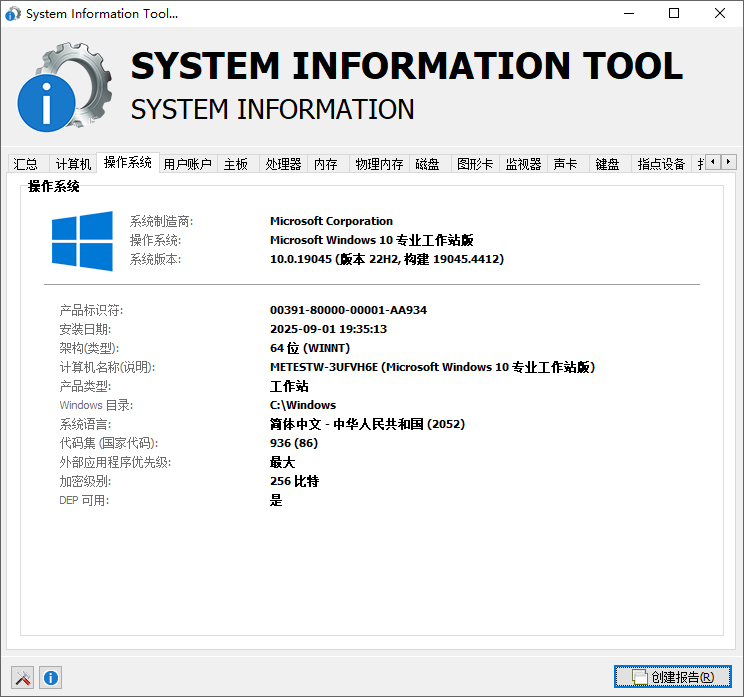Image resolution: width=744 pixels, height=697 pixels.
Task: Click the gear-and-info application logo
Action: point(65,87)
